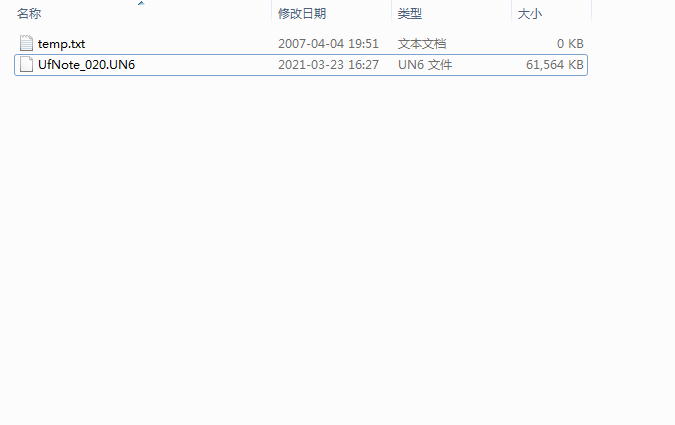This screenshot has height=425, width=675.
Task: Click the 2007-04-04 19:51 modified date
Action: (x=328, y=44)
